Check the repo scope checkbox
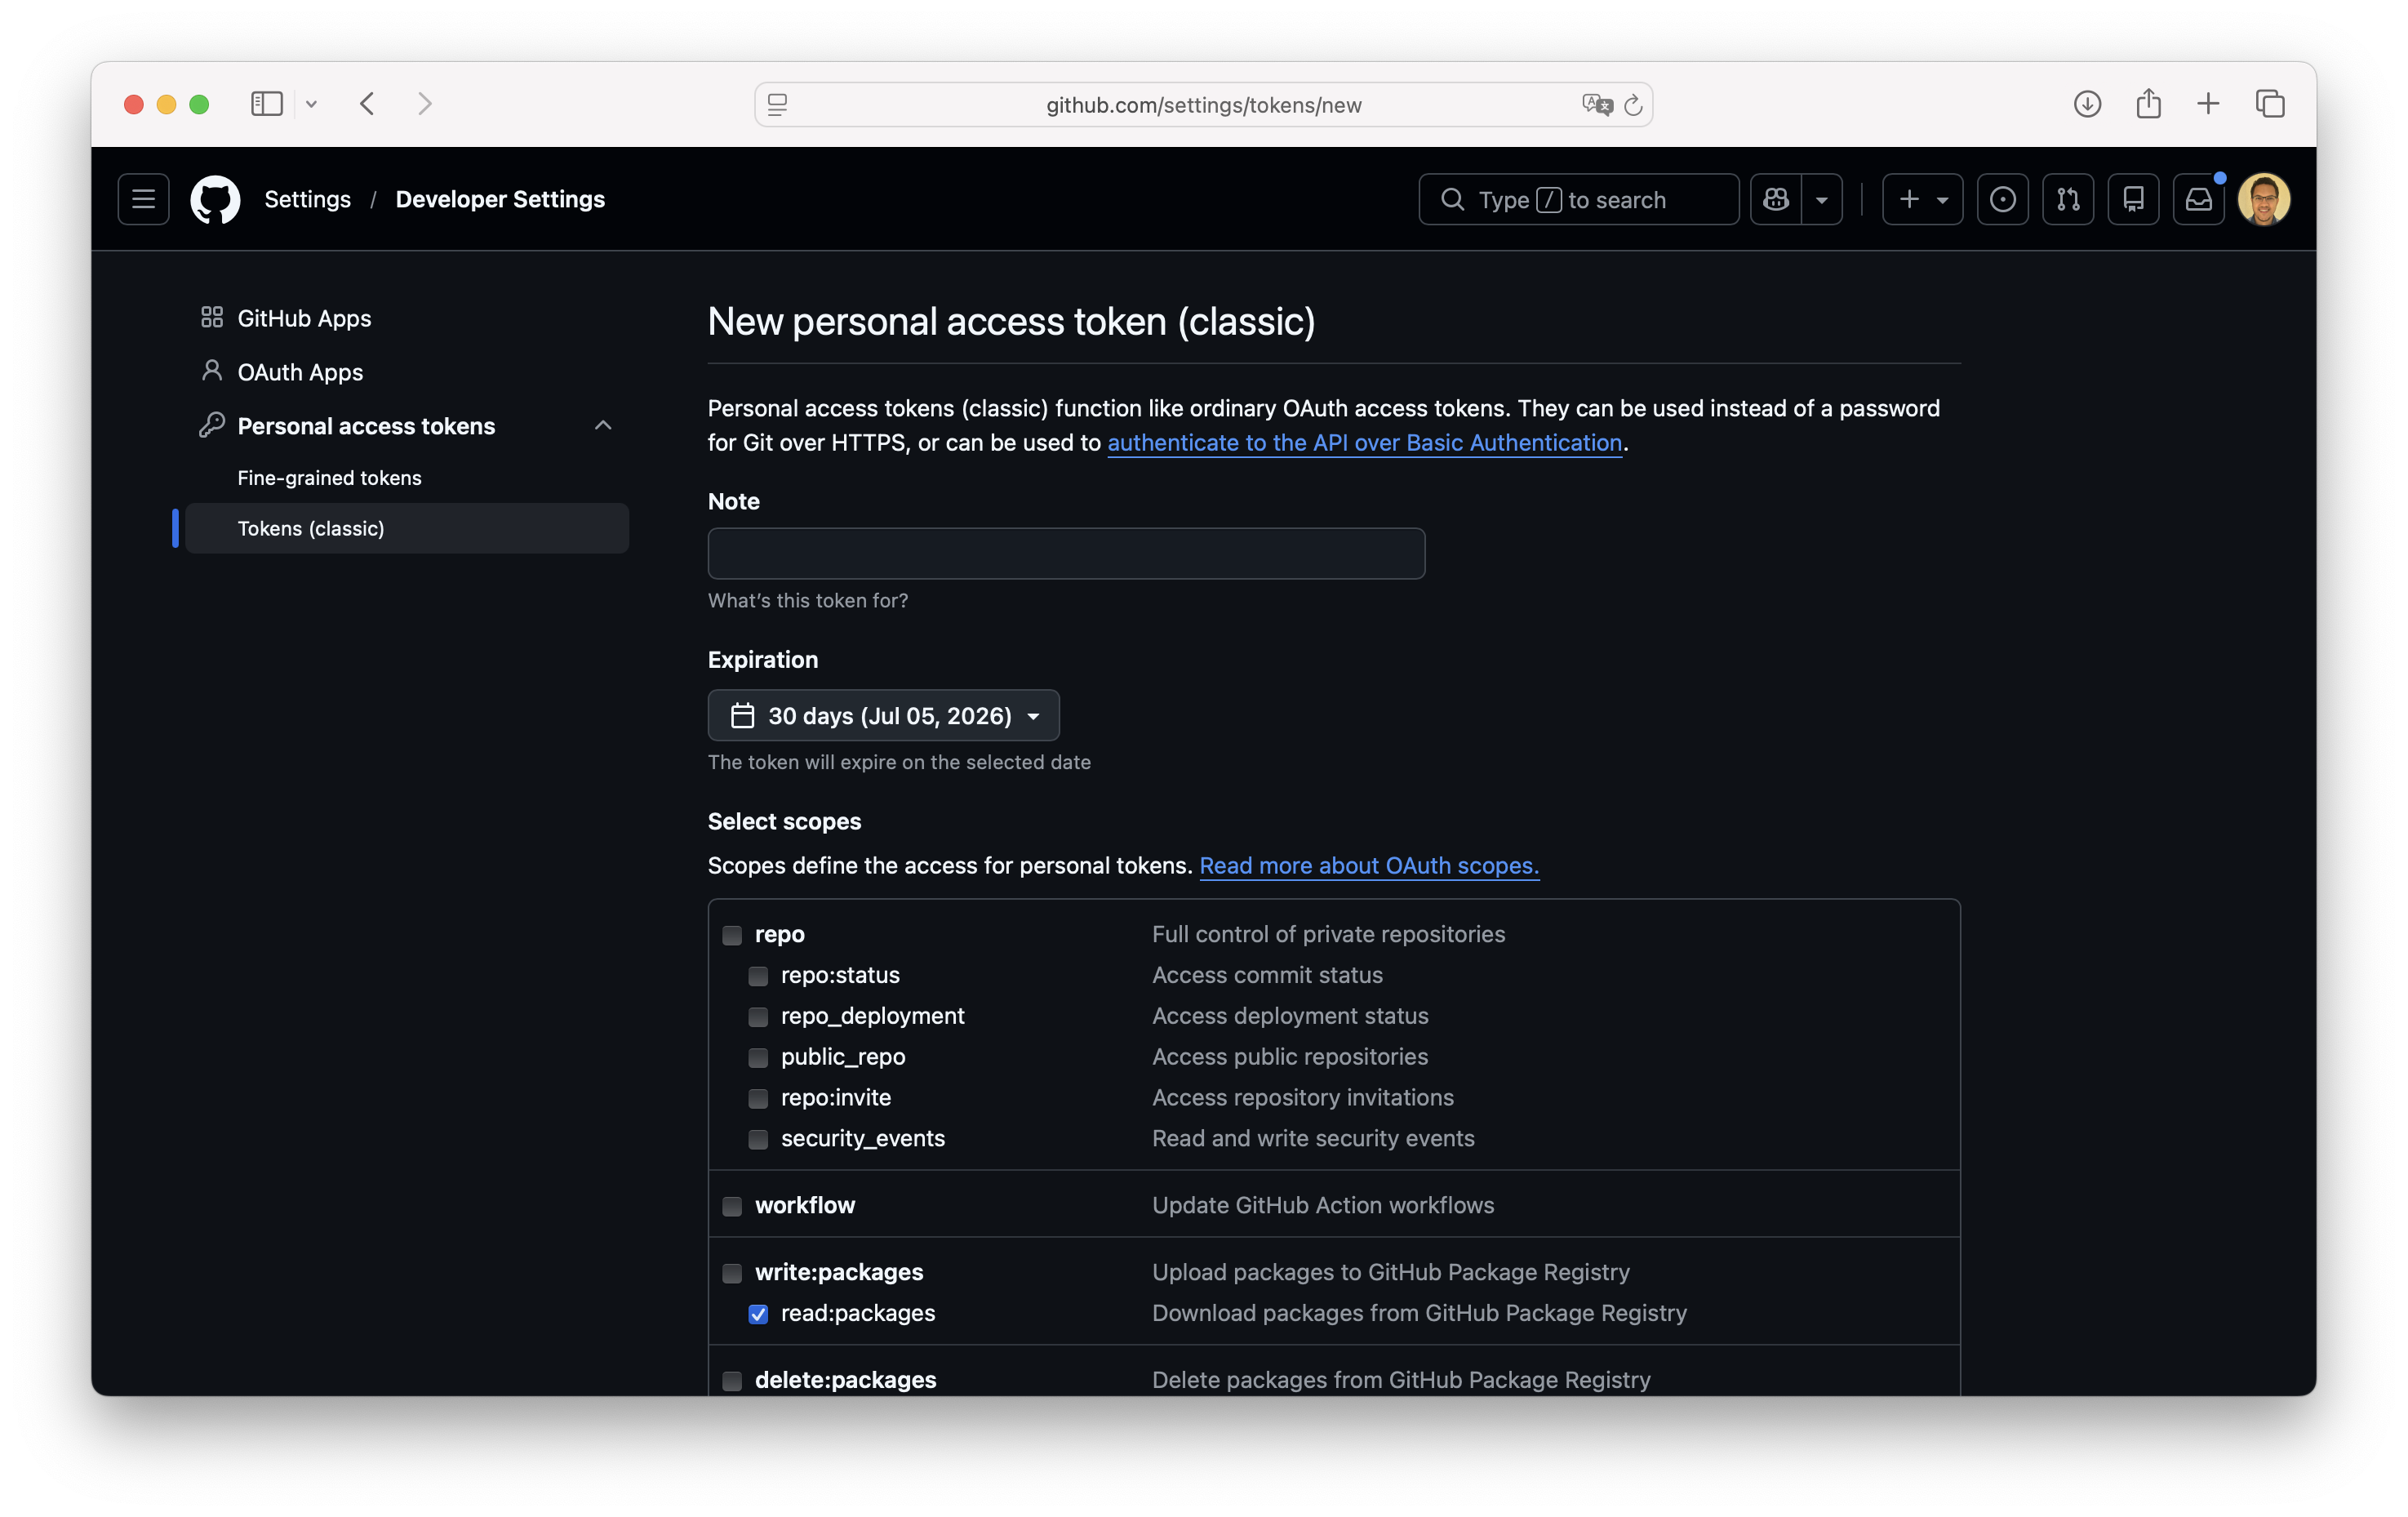This screenshot has height=1517, width=2408. click(732, 935)
